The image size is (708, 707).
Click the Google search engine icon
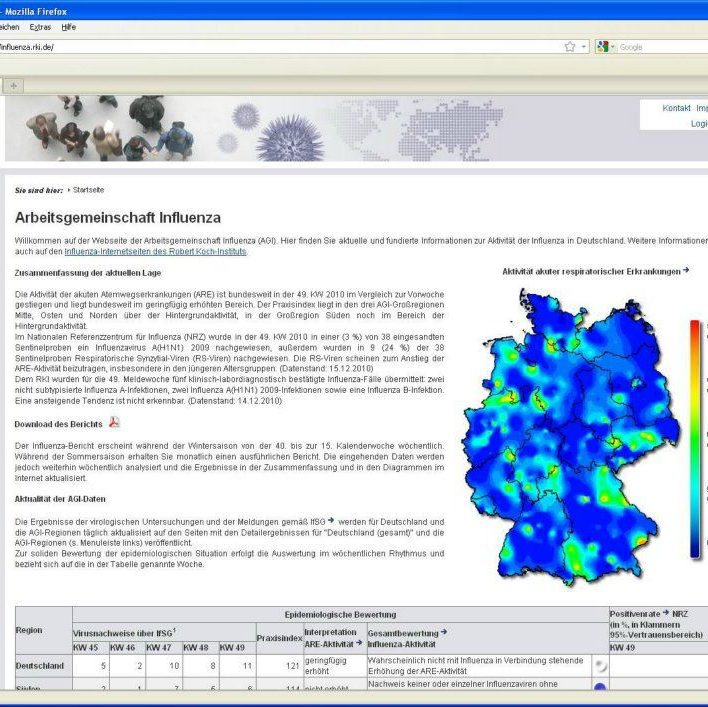(x=602, y=46)
